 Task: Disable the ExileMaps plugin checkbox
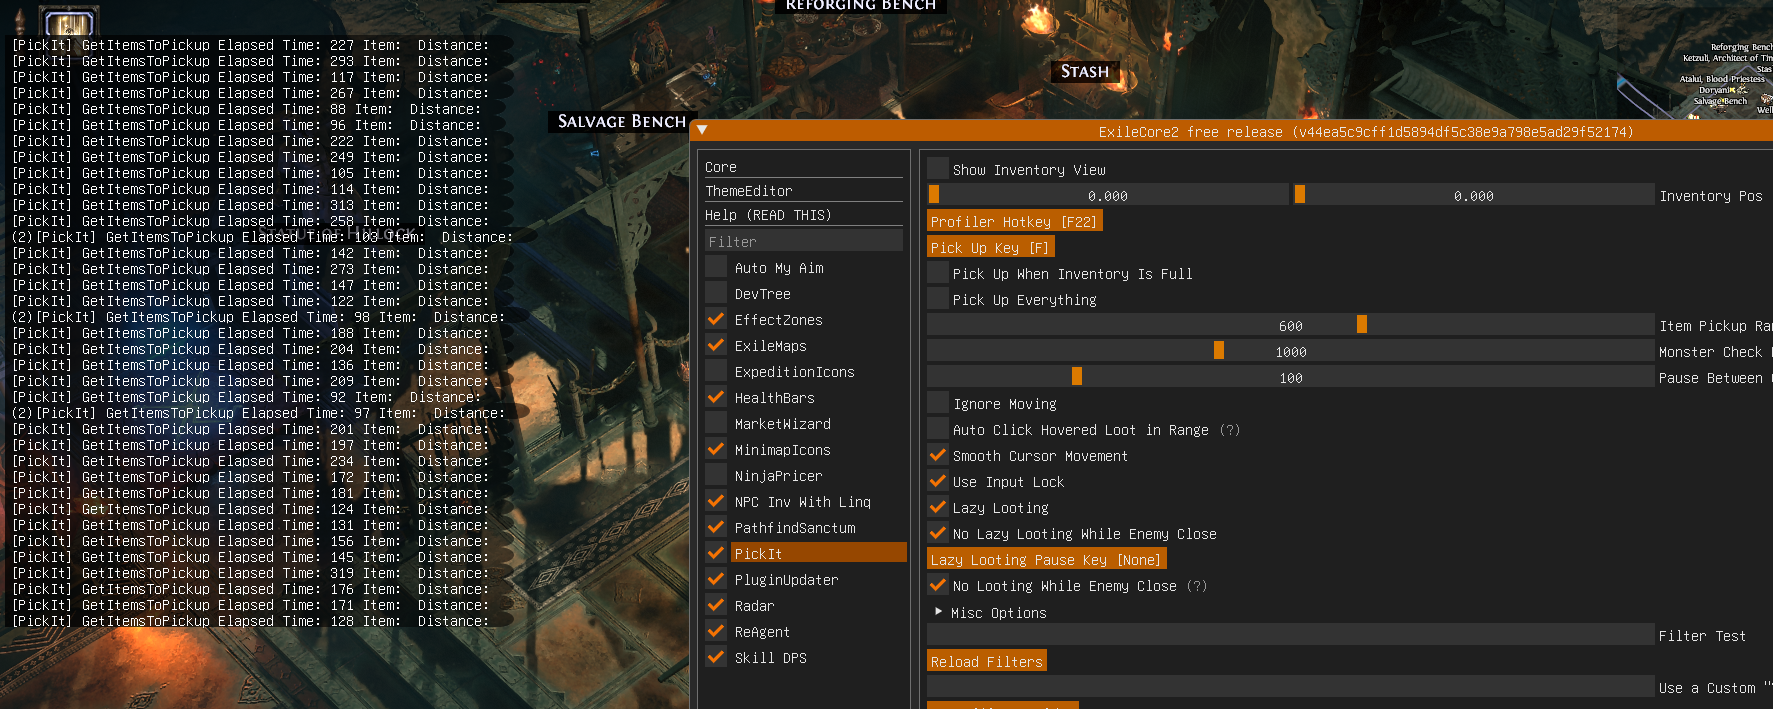tap(716, 345)
